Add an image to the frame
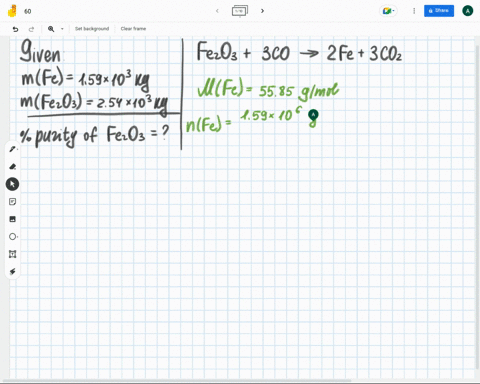The image size is (480, 384). pos(12,219)
